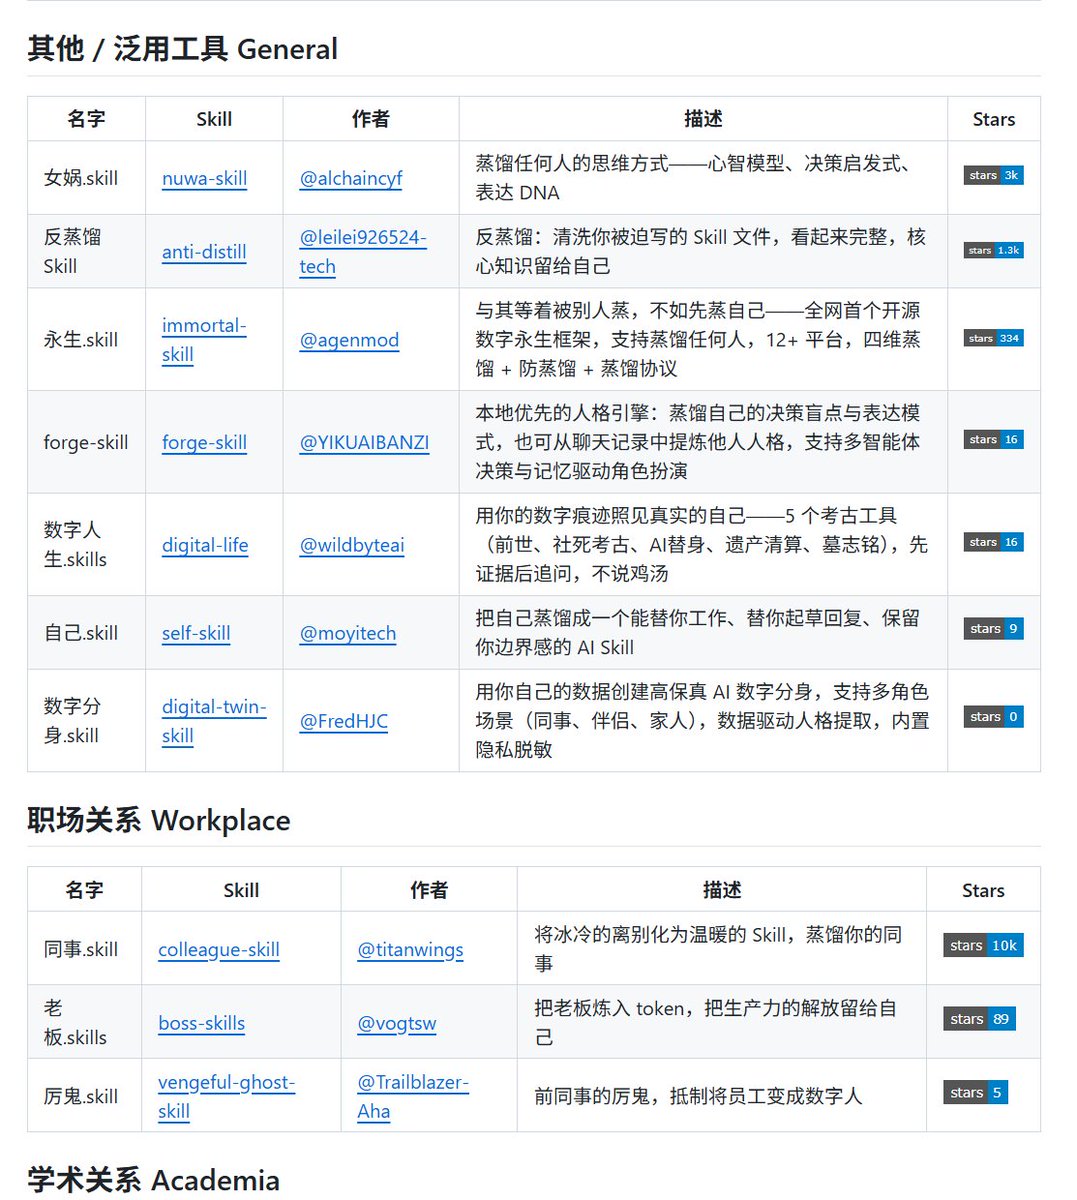Go to @titanwings author profile
Image resolution: width=1077 pixels, height=1200 pixels.
click(410, 949)
